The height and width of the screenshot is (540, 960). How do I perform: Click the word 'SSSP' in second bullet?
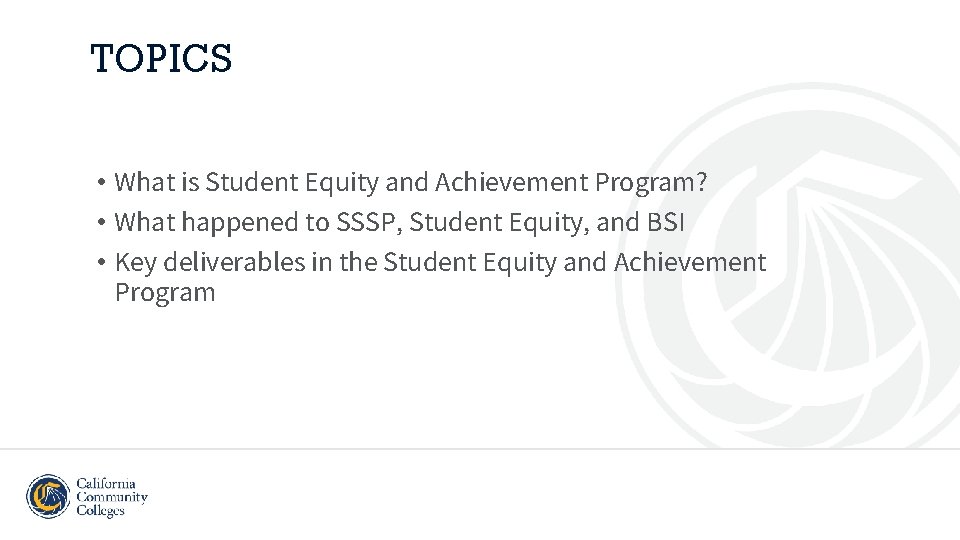coord(366,222)
